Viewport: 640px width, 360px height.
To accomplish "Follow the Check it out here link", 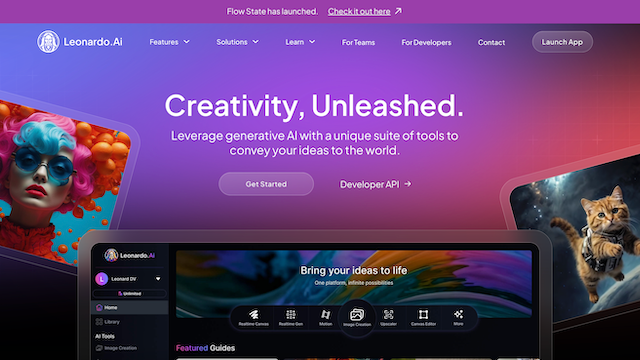I will pyautogui.click(x=359, y=11).
